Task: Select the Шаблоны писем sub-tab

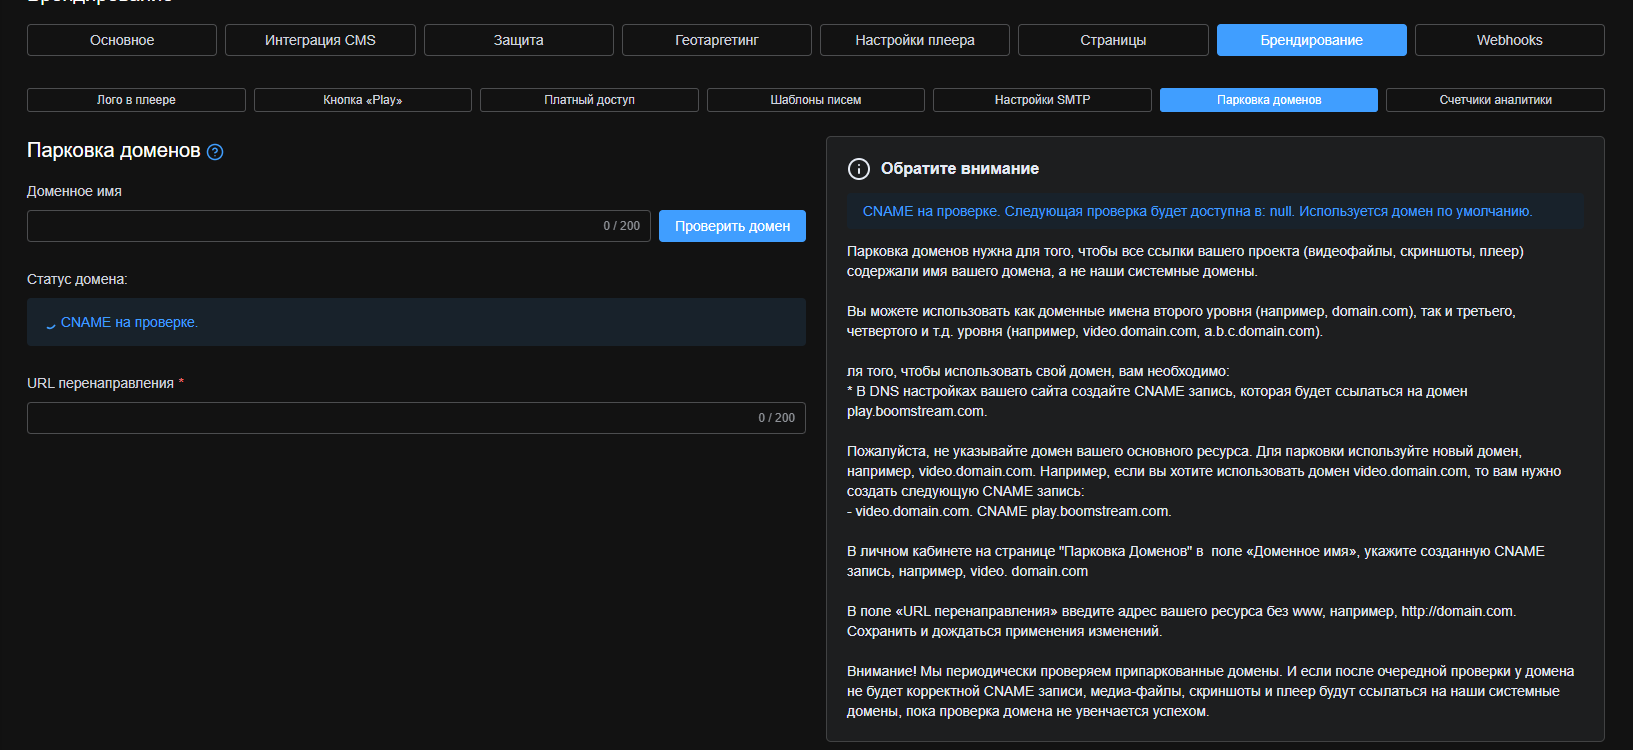Action: tap(816, 100)
